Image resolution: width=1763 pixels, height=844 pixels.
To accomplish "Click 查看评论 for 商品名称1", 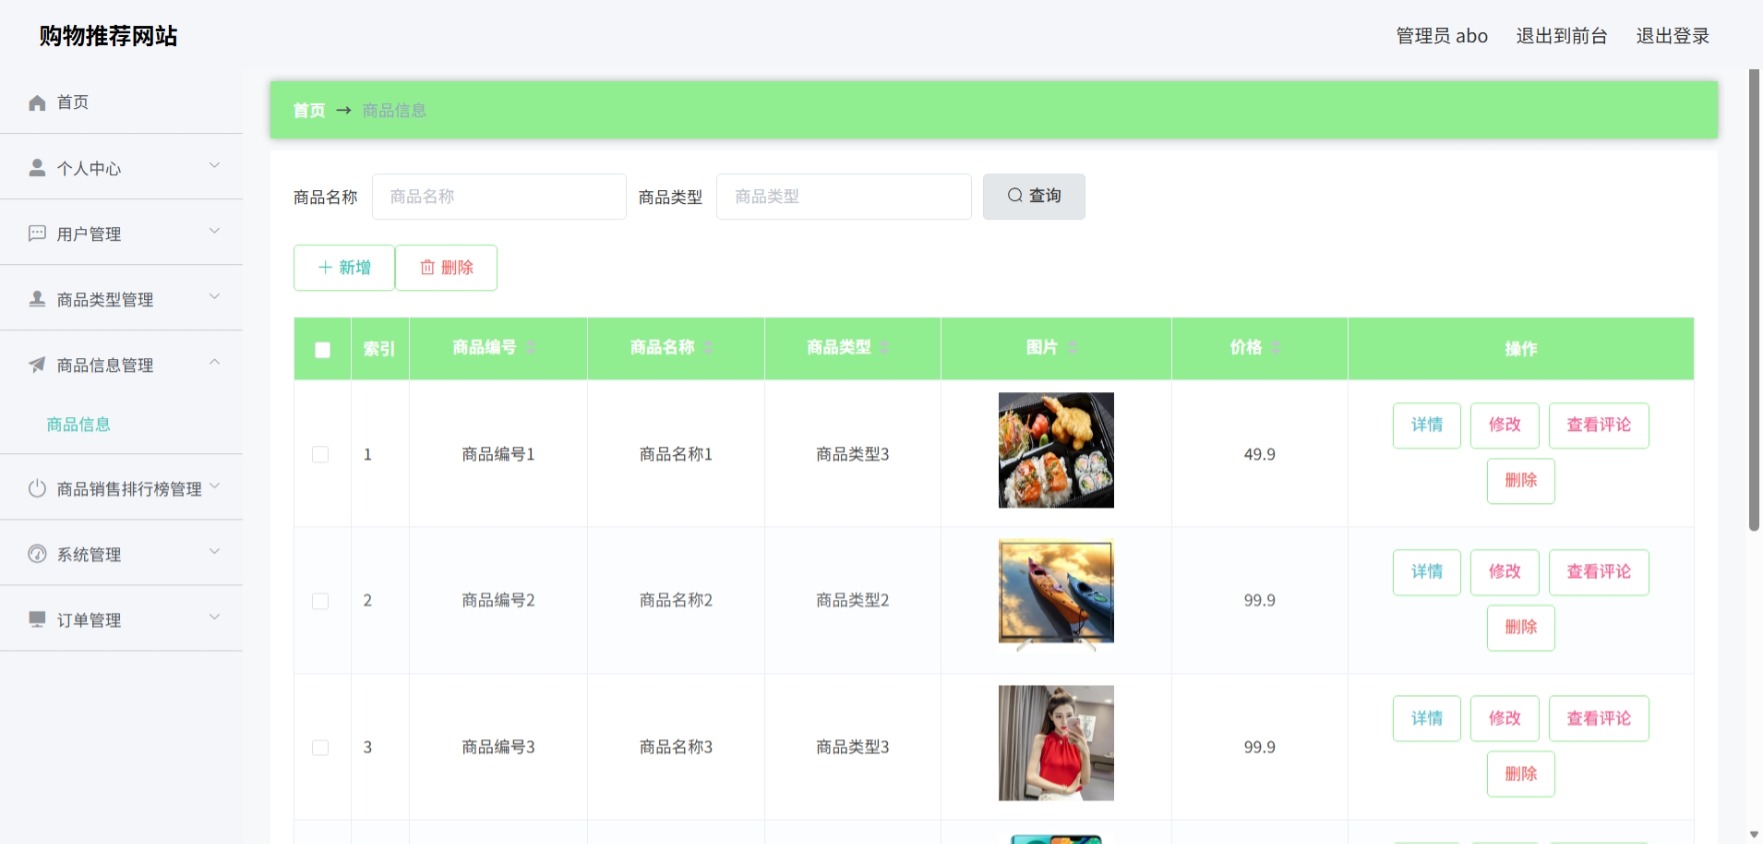I will (1599, 425).
